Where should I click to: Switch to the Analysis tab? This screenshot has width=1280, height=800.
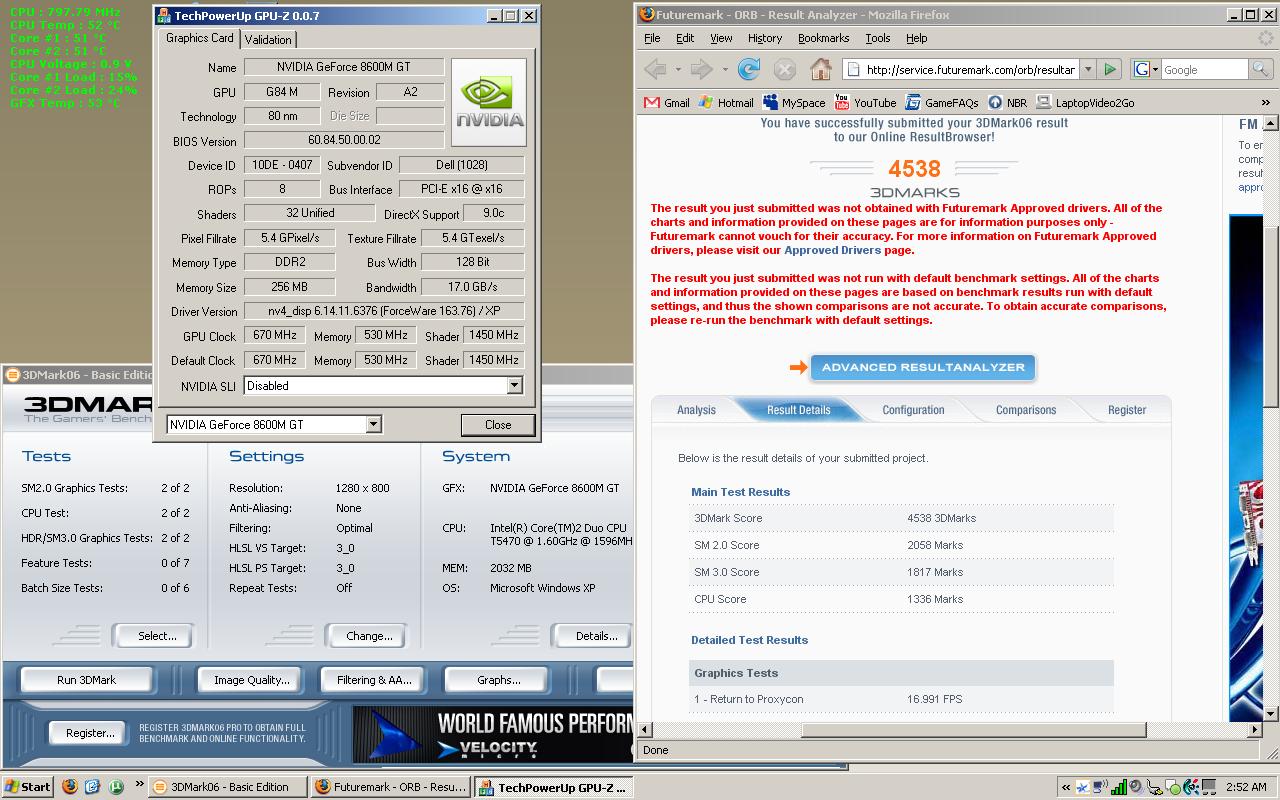pos(696,410)
